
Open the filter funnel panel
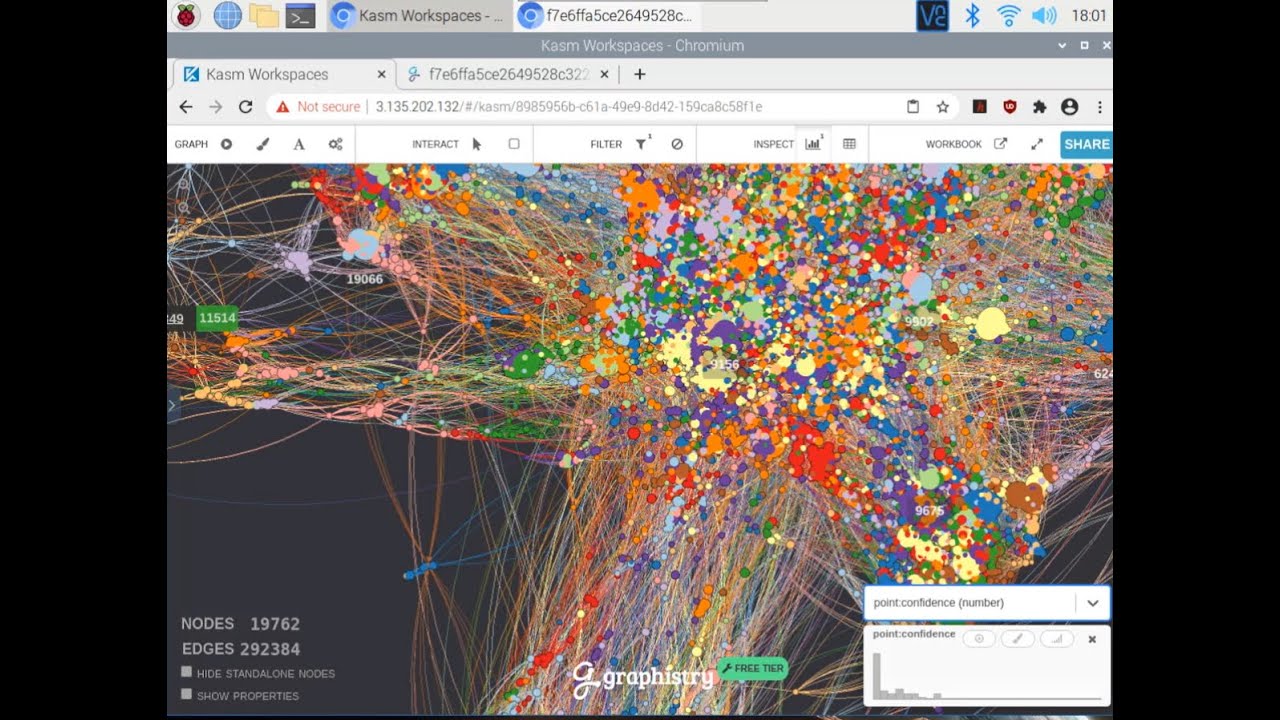click(641, 144)
